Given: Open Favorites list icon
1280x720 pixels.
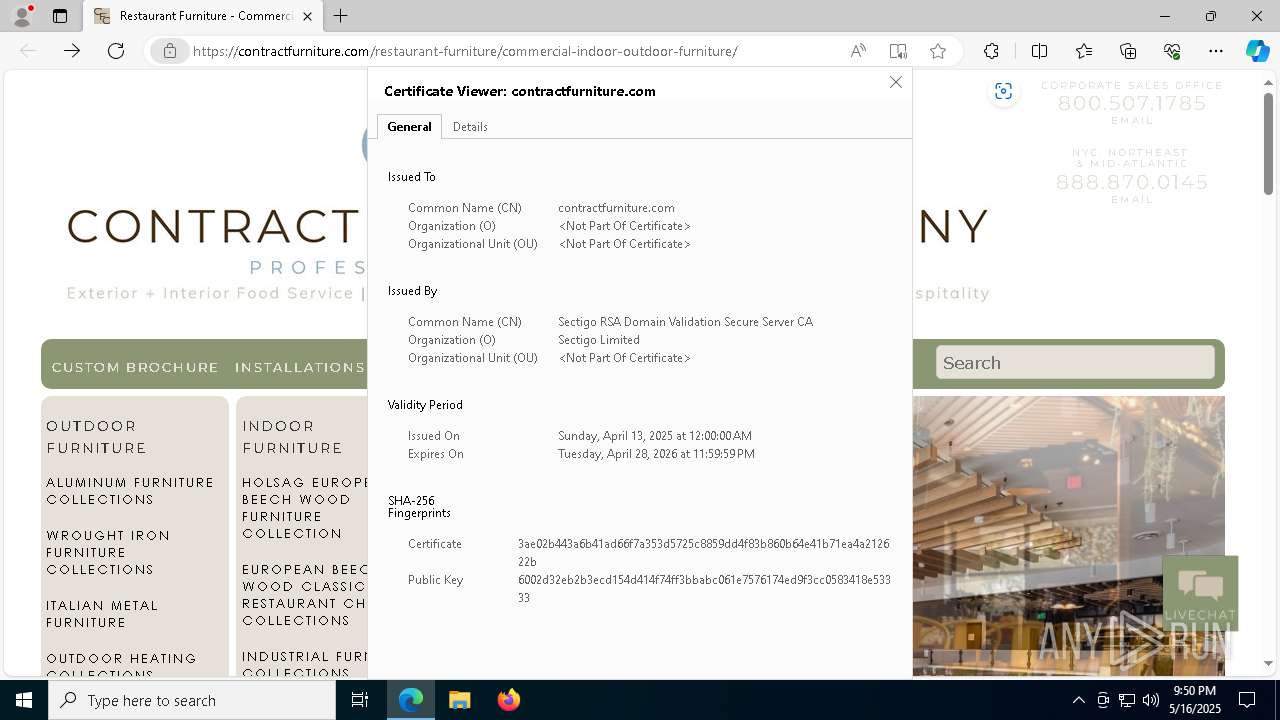Looking at the screenshot, I should pos(1084,51).
